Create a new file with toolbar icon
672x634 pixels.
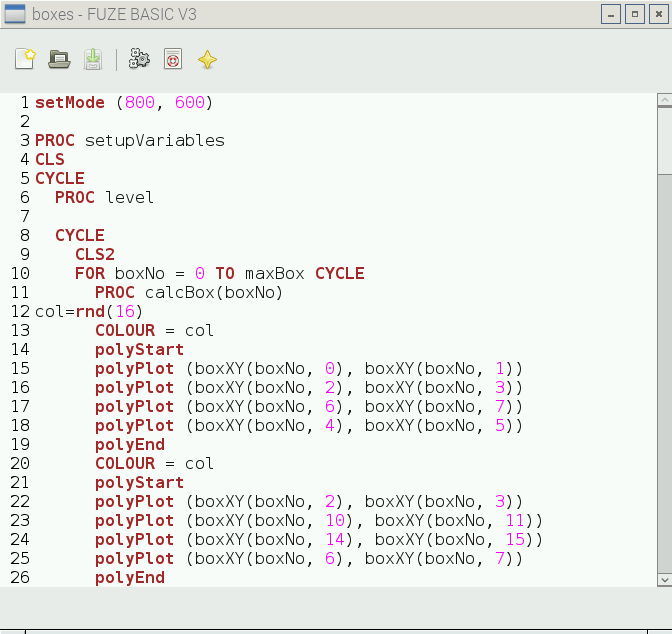pos(25,59)
